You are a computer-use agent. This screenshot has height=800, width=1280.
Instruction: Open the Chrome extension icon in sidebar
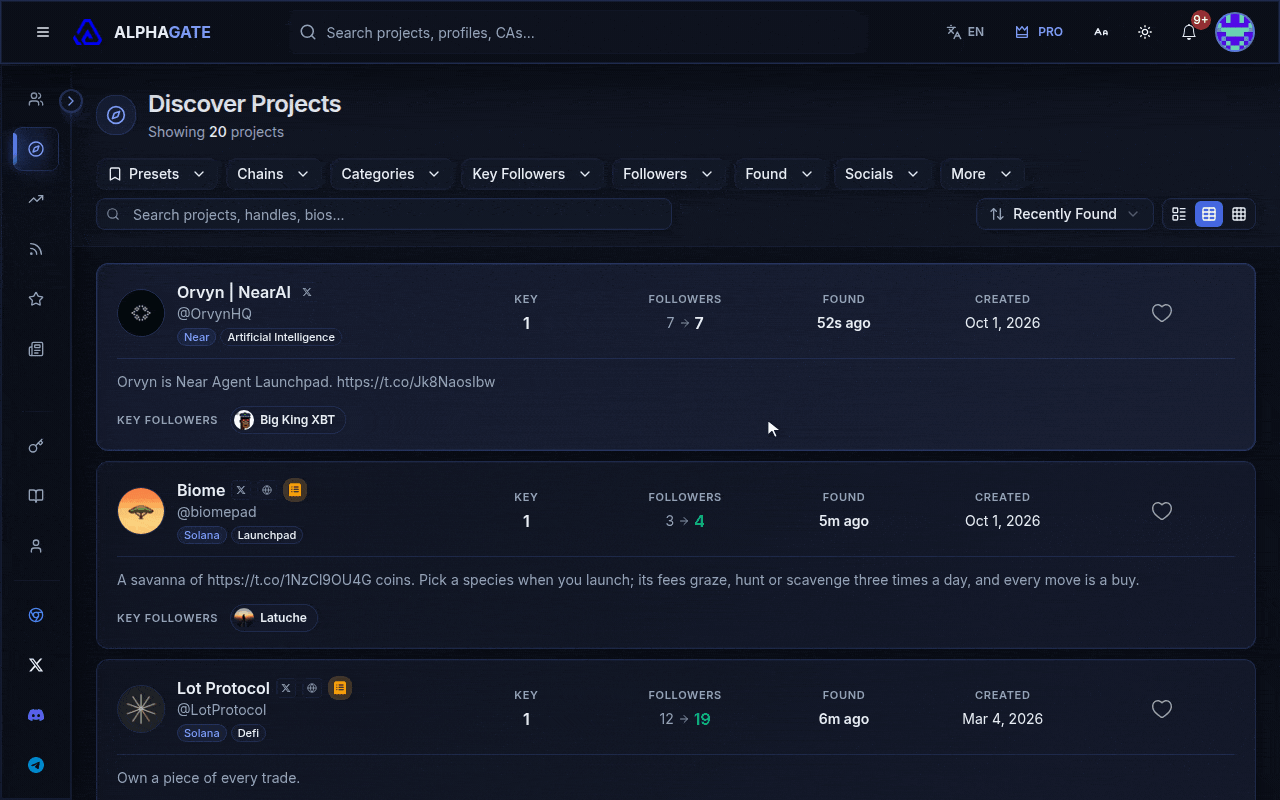36,615
